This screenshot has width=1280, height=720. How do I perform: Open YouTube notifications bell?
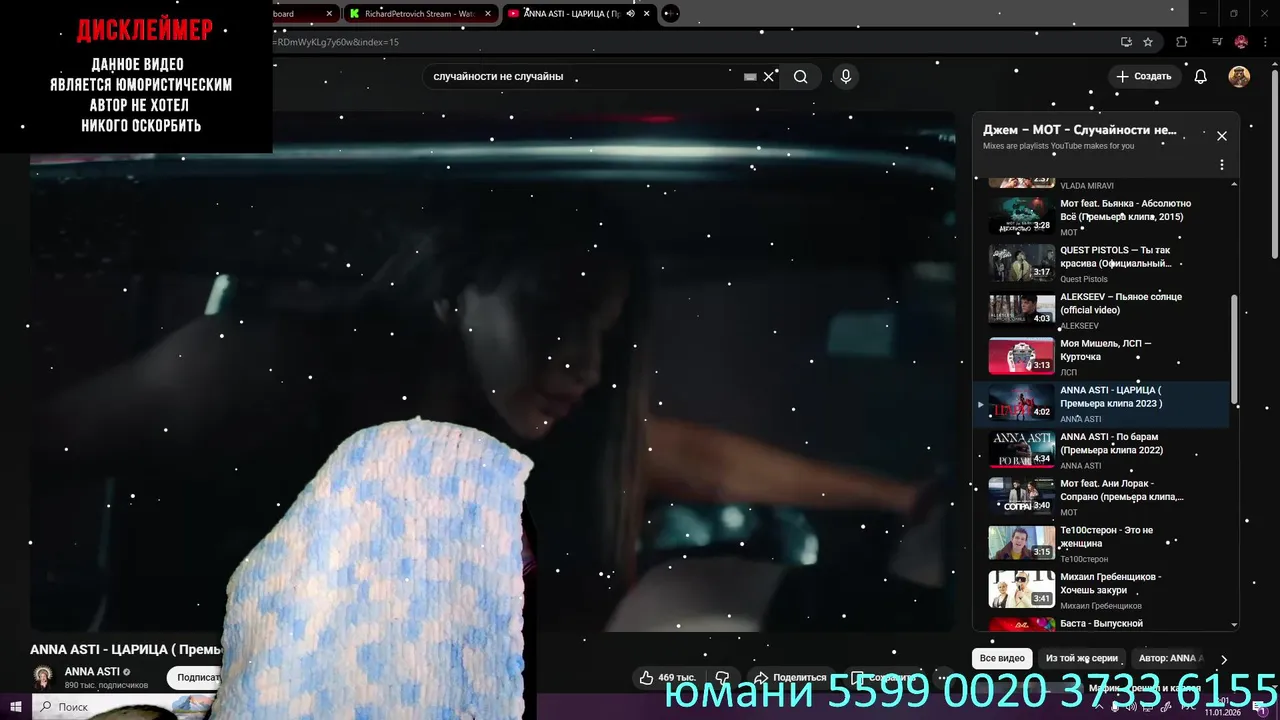(x=1201, y=77)
